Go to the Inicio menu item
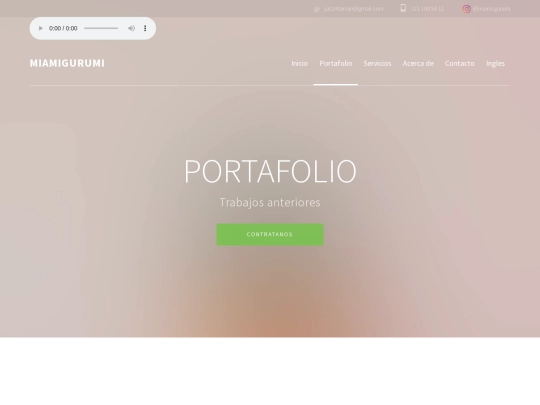 (x=300, y=63)
